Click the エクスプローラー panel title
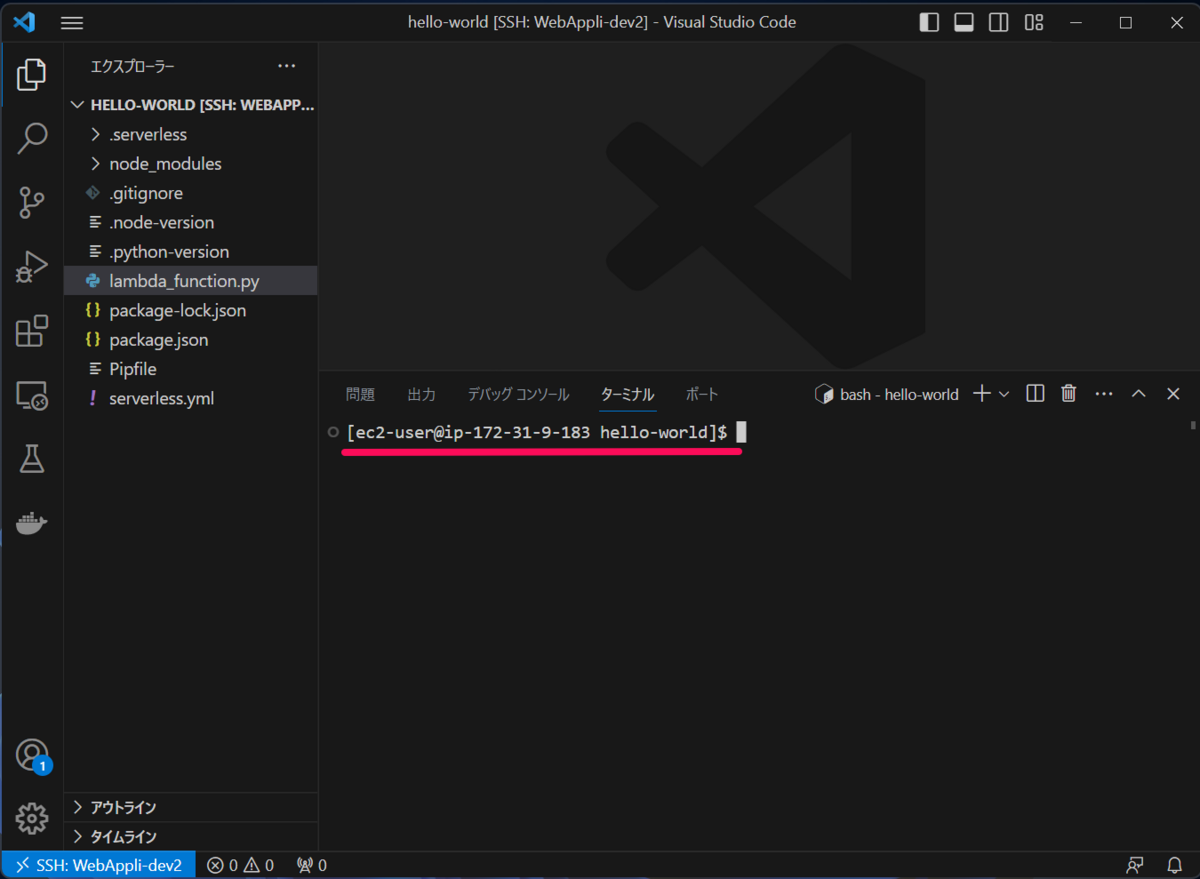The height and width of the screenshot is (879, 1200). [133, 66]
